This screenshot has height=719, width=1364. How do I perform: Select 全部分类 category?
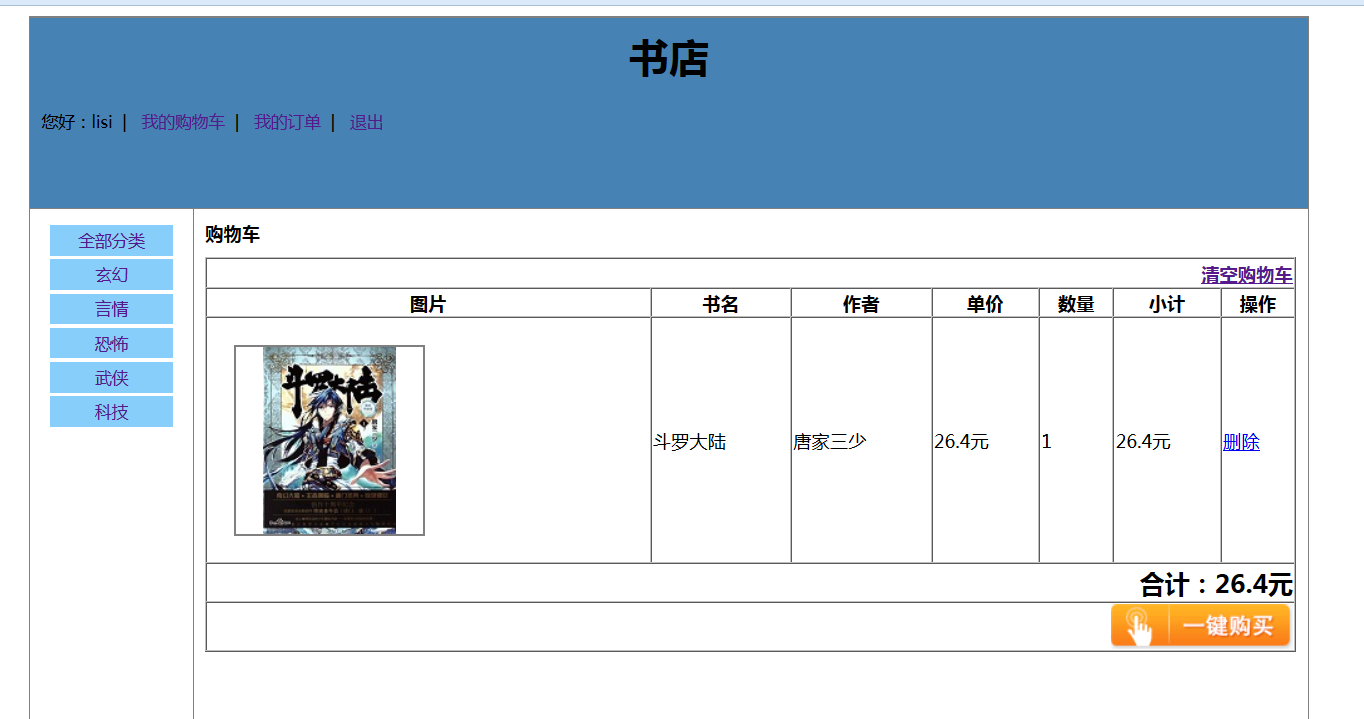[111, 241]
